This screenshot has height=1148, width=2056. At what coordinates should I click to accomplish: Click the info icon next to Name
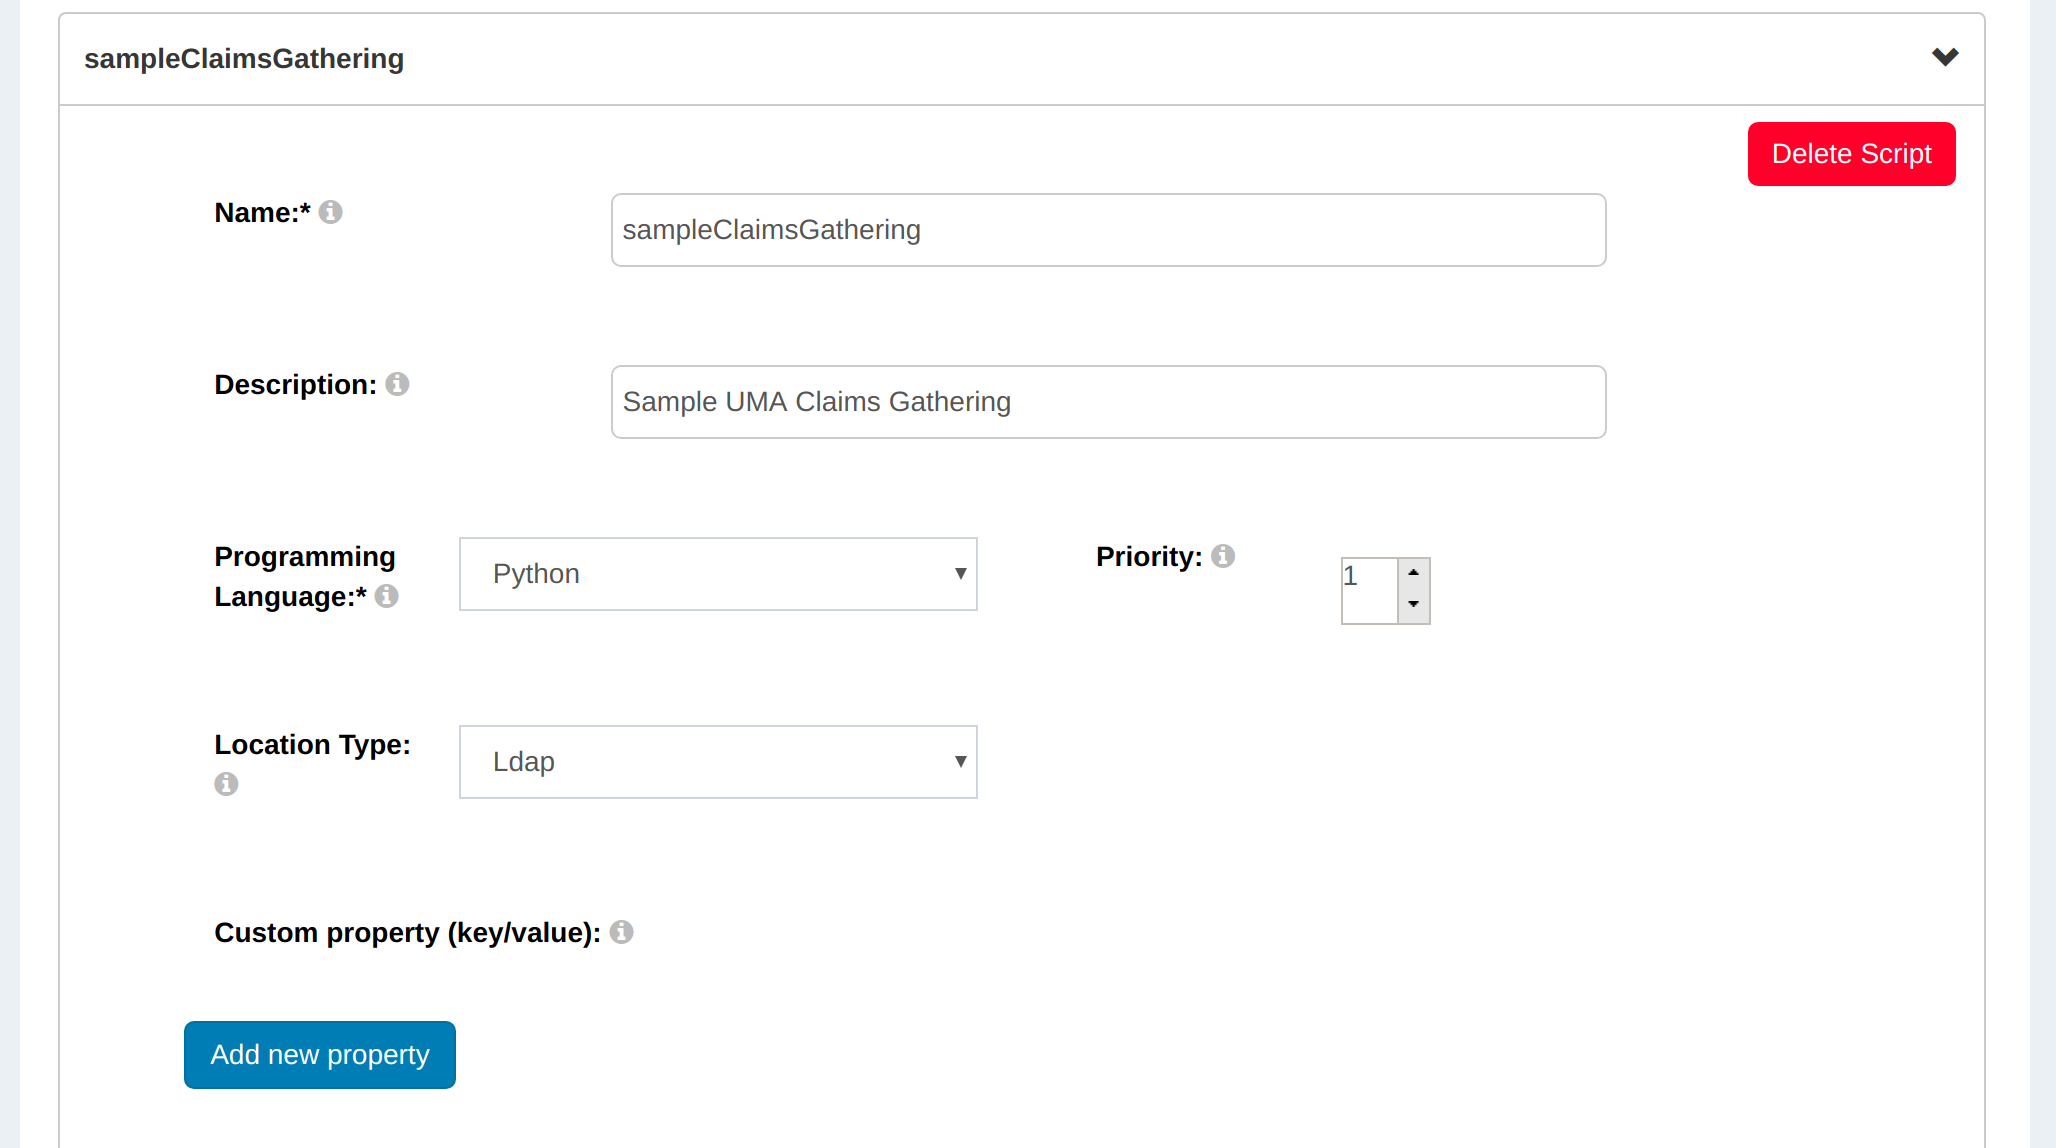click(x=332, y=211)
